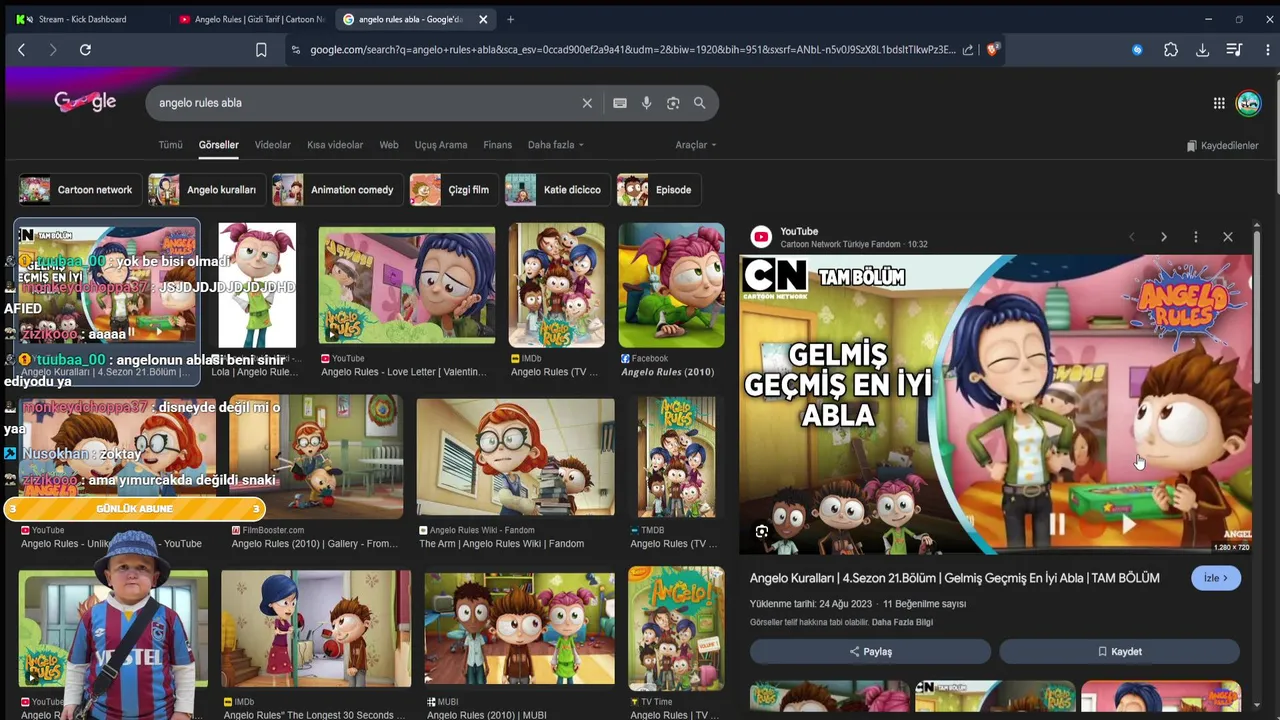Click the YouTube source icon in preview
This screenshot has height=720, width=1280.
click(x=761, y=237)
